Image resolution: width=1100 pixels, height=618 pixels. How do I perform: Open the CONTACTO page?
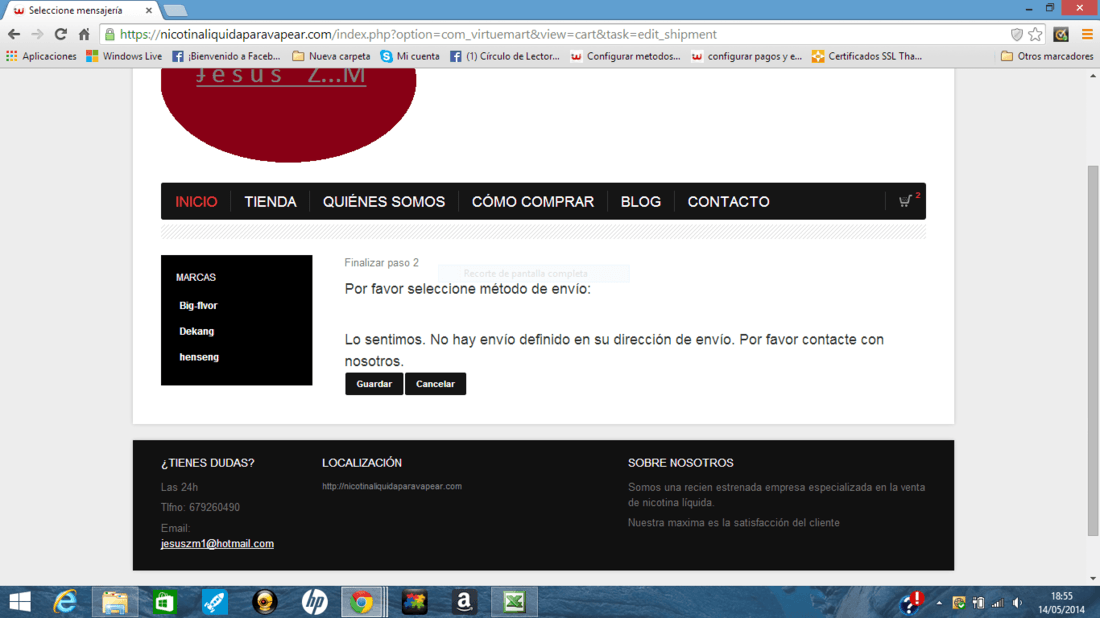pos(728,202)
